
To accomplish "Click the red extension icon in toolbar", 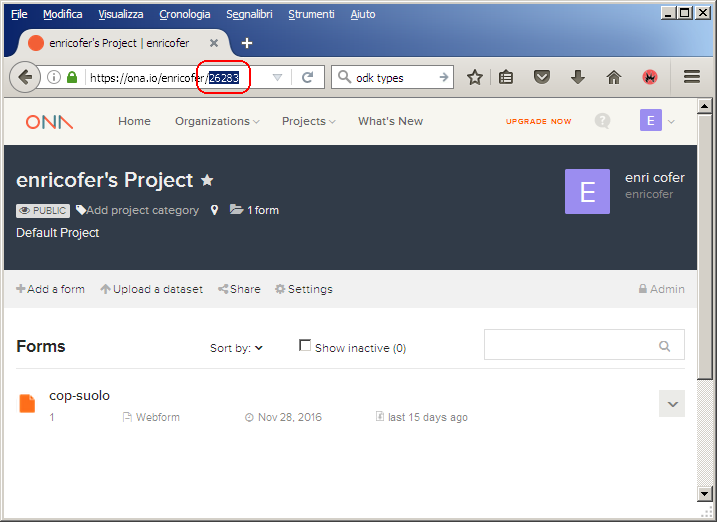I will click(650, 77).
